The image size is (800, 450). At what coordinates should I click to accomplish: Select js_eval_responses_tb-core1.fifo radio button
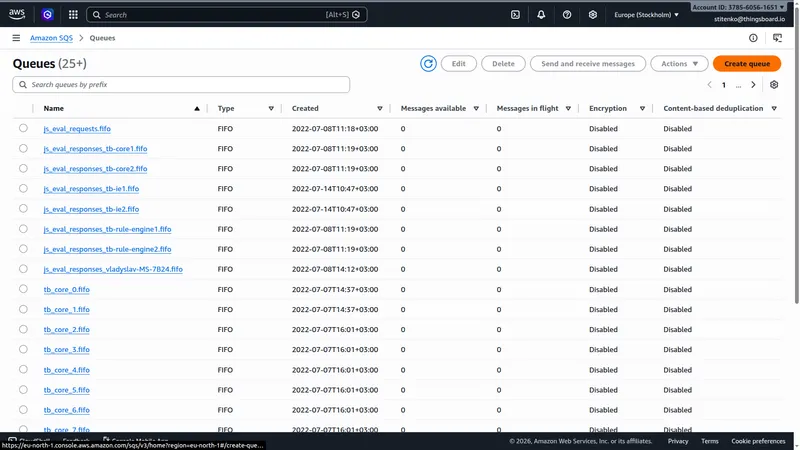pos(23,148)
